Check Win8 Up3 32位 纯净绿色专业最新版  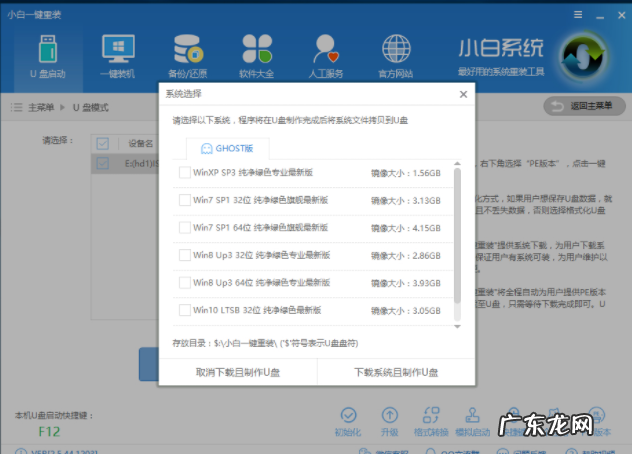[x=185, y=255]
